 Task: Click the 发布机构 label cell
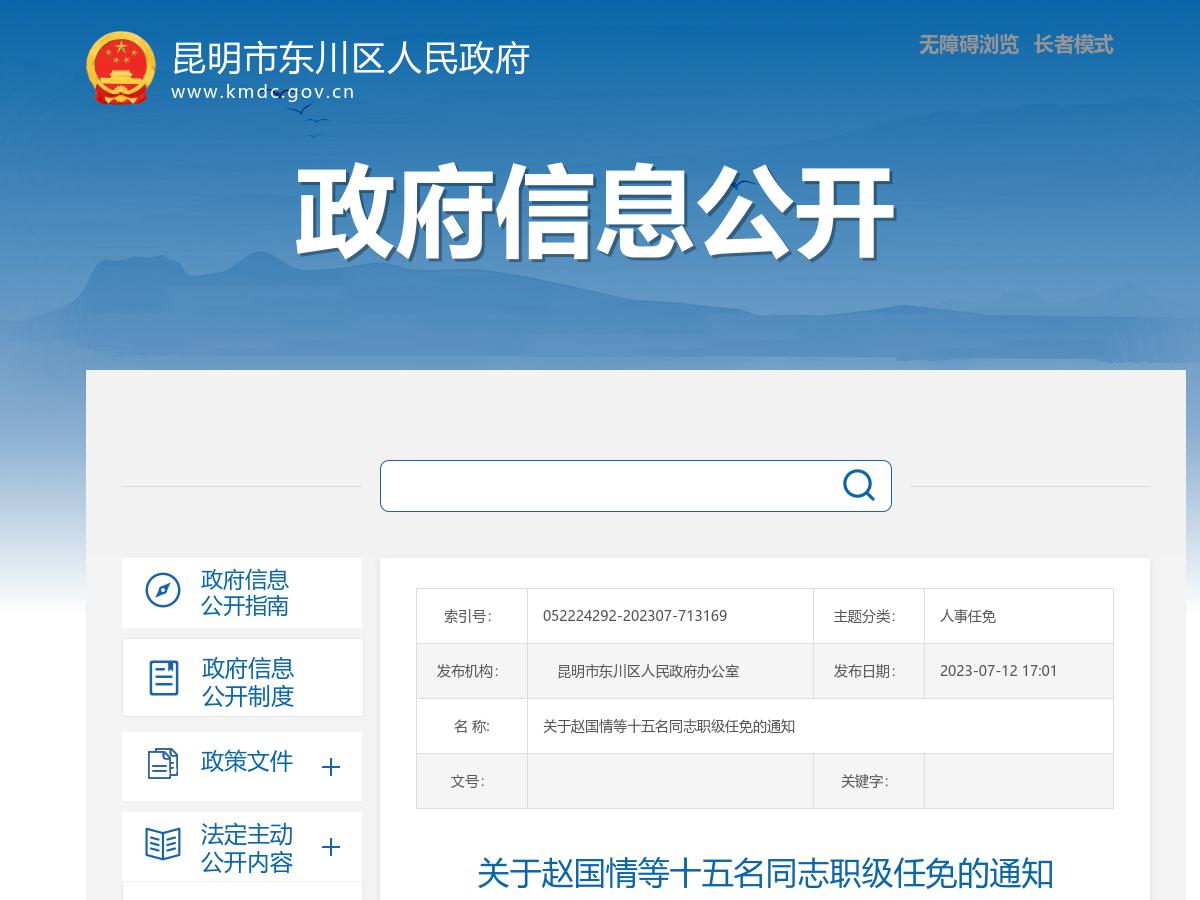tap(472, 671)
